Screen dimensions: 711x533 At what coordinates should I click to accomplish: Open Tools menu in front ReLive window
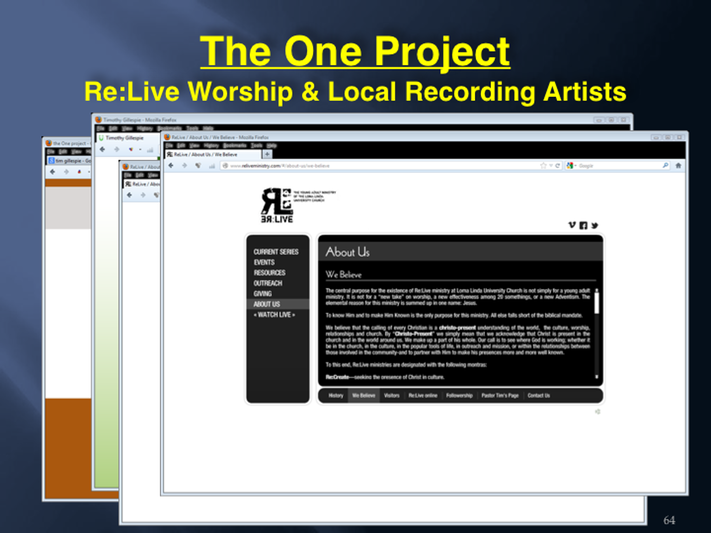click(257, 146)
